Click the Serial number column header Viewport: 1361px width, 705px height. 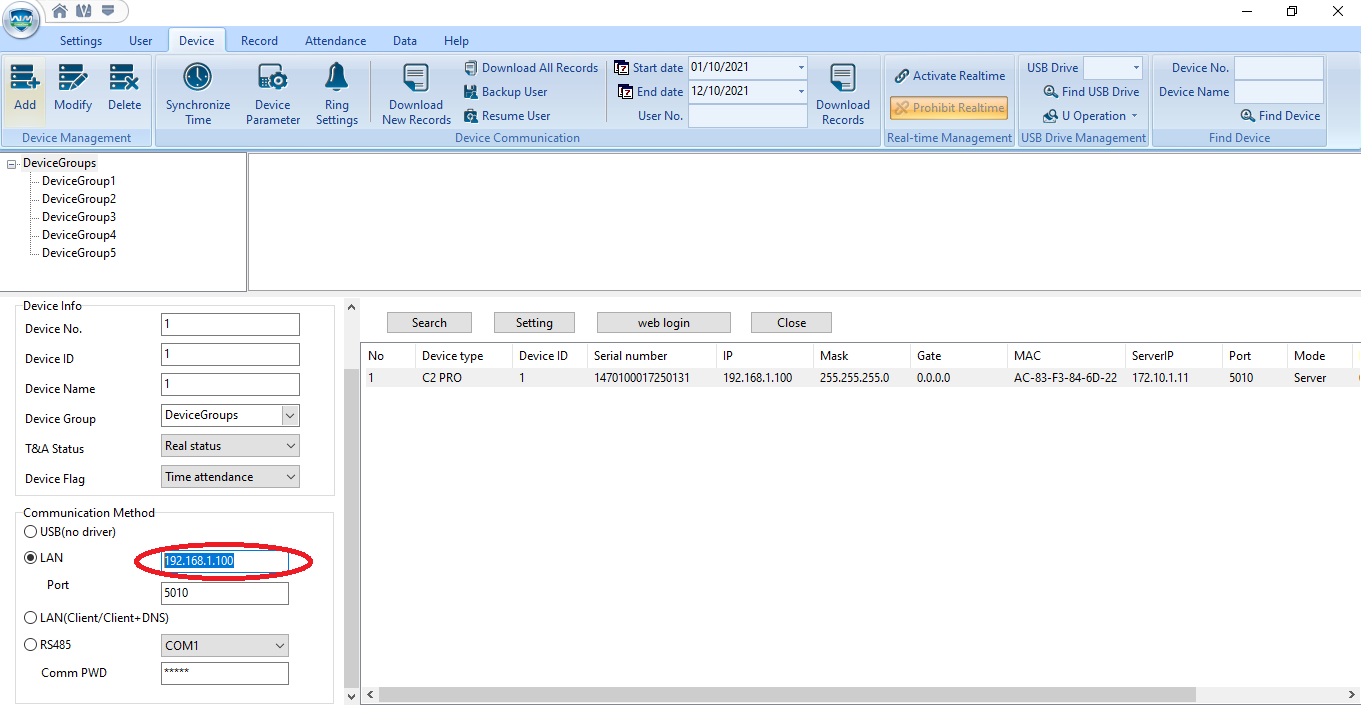(x=651, y=355)
